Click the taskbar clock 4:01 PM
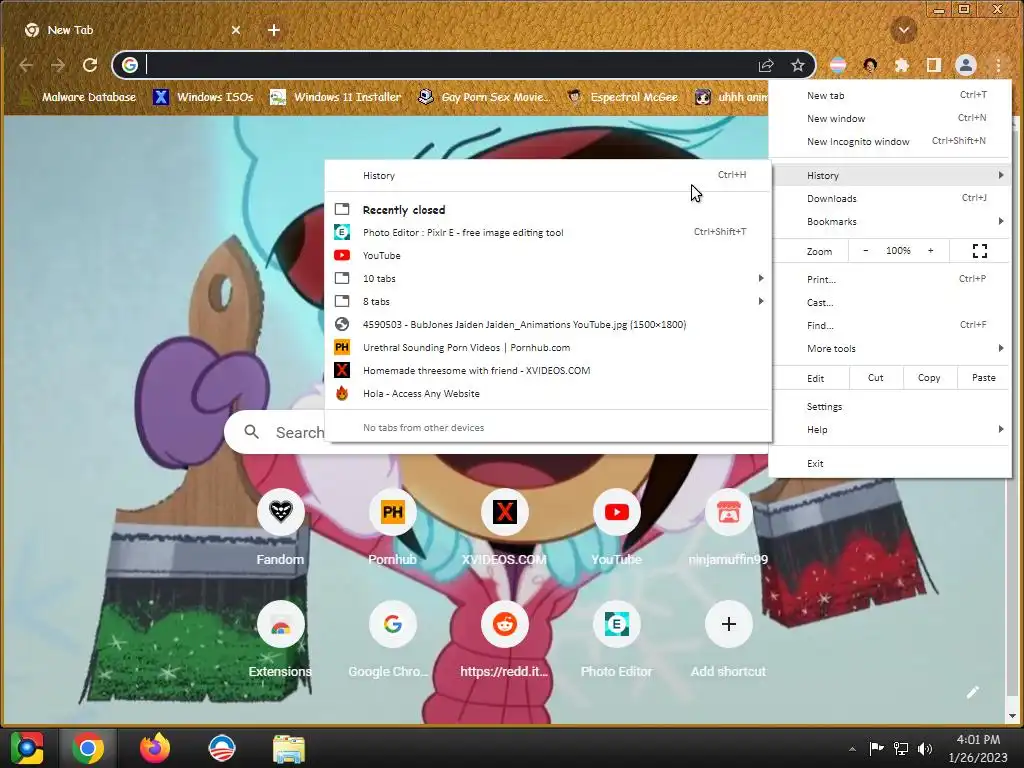Image resolution: width=1024 pixels, height=768 pixels. (x=978, y=748)
